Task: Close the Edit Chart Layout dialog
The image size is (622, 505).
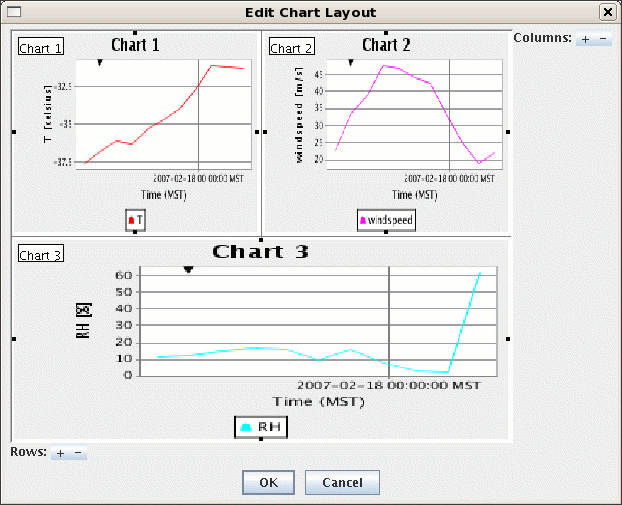Action: [607, 12]
